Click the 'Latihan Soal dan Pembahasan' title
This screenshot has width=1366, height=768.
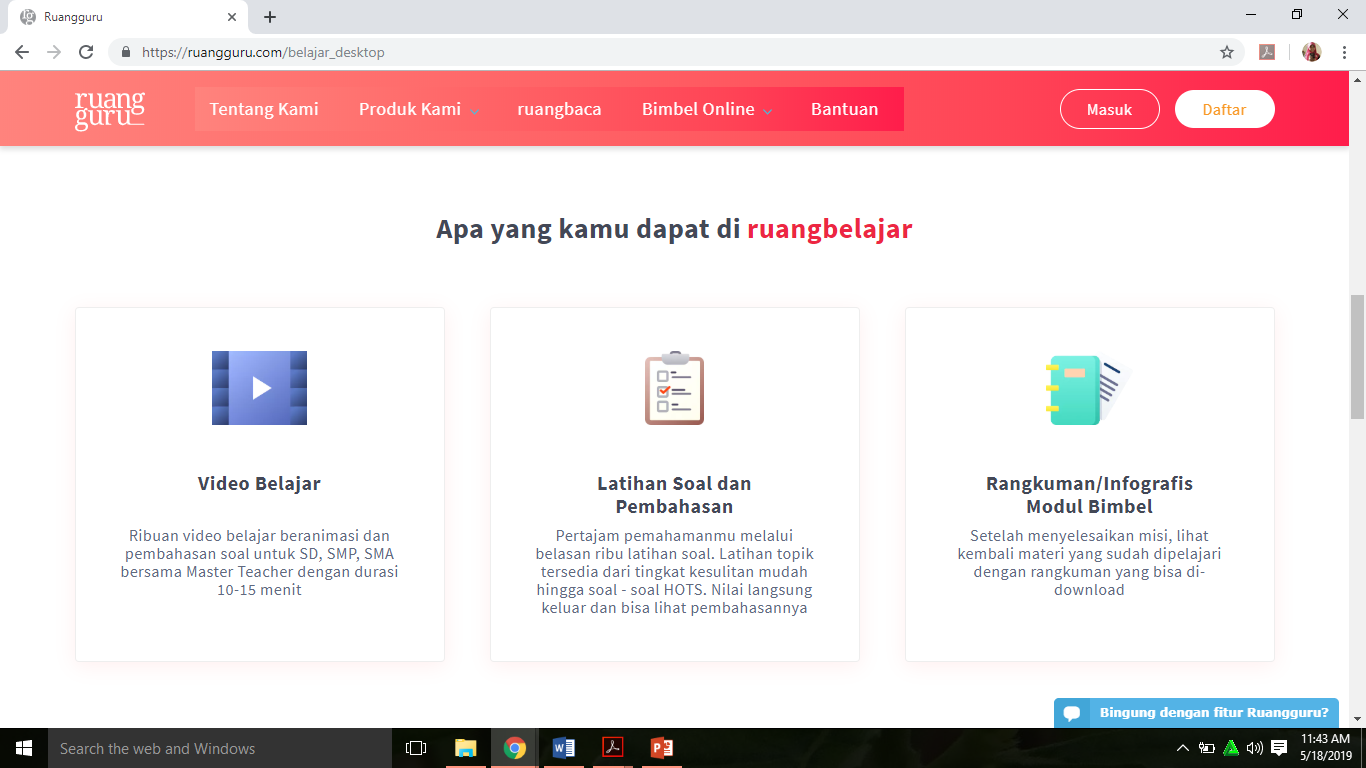(x=674, y=495)
